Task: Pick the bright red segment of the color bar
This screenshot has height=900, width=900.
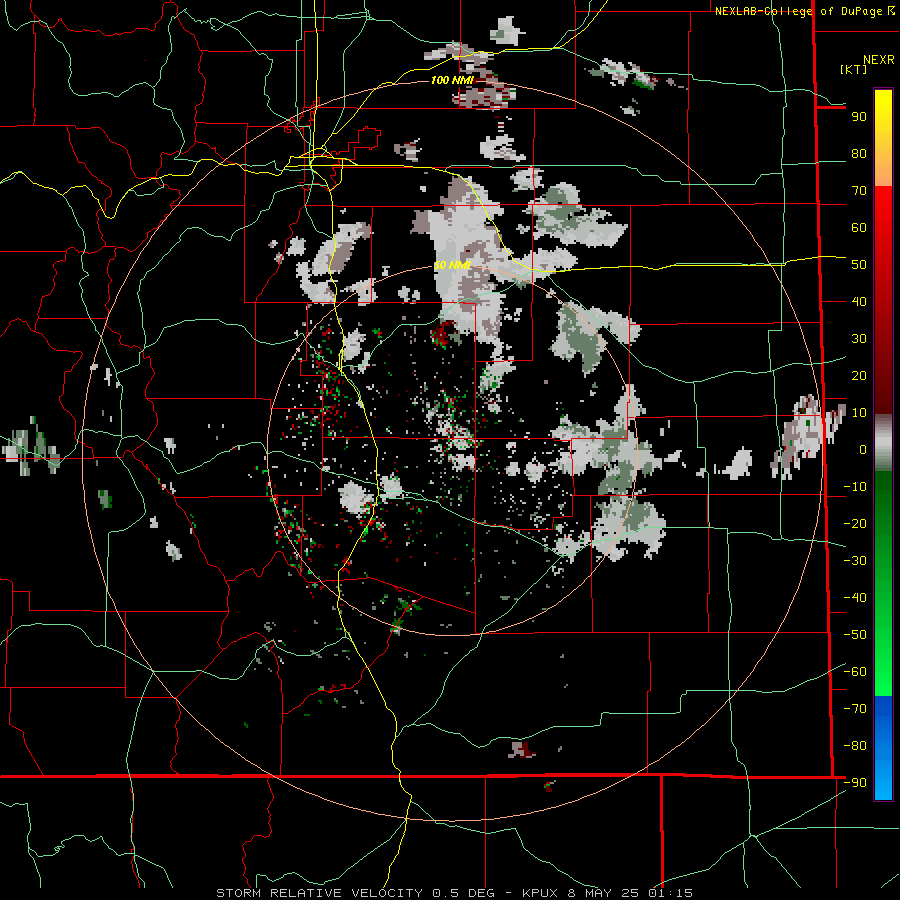Action: click(883, 215)
